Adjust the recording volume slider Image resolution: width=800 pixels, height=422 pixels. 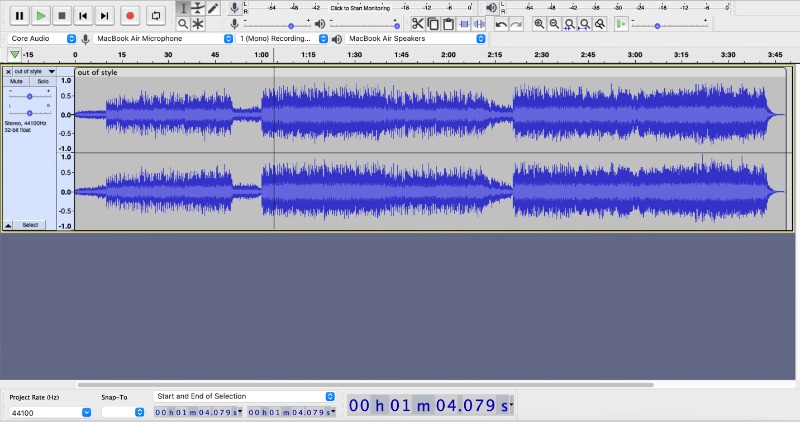click(x=278, y=24)
